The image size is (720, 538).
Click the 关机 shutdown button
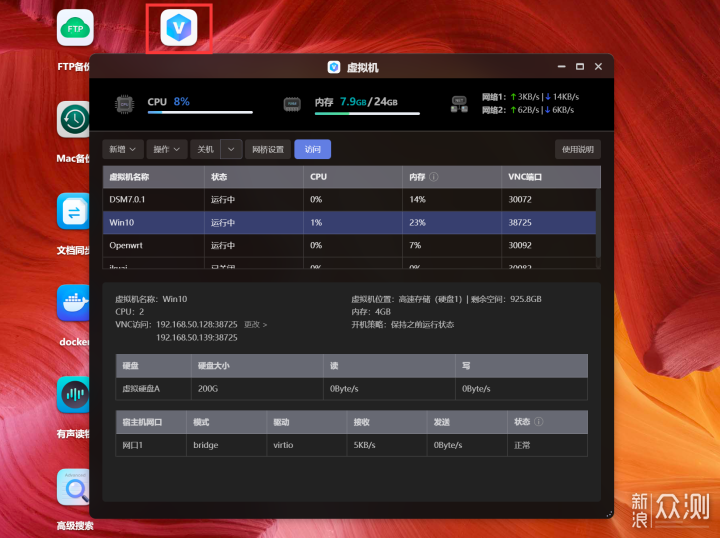[205, 149]
